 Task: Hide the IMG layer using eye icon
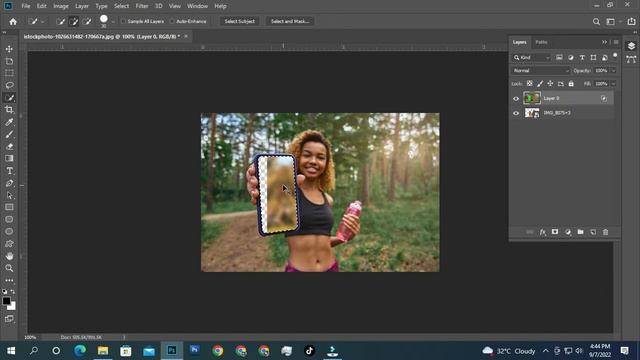(516, 113)
